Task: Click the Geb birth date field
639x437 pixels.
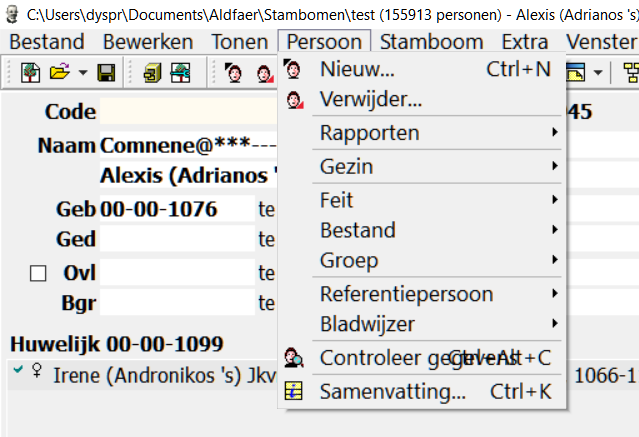Action: (x=176, y=209)
